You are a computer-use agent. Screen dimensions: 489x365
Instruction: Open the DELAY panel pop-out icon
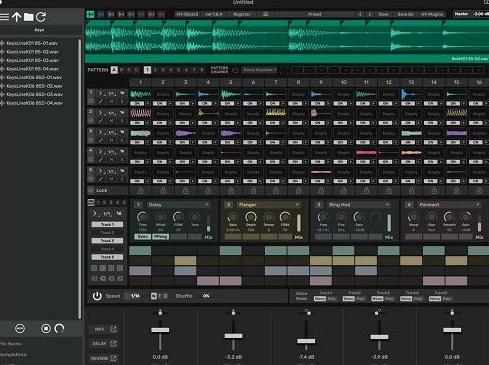pos(113,343)
